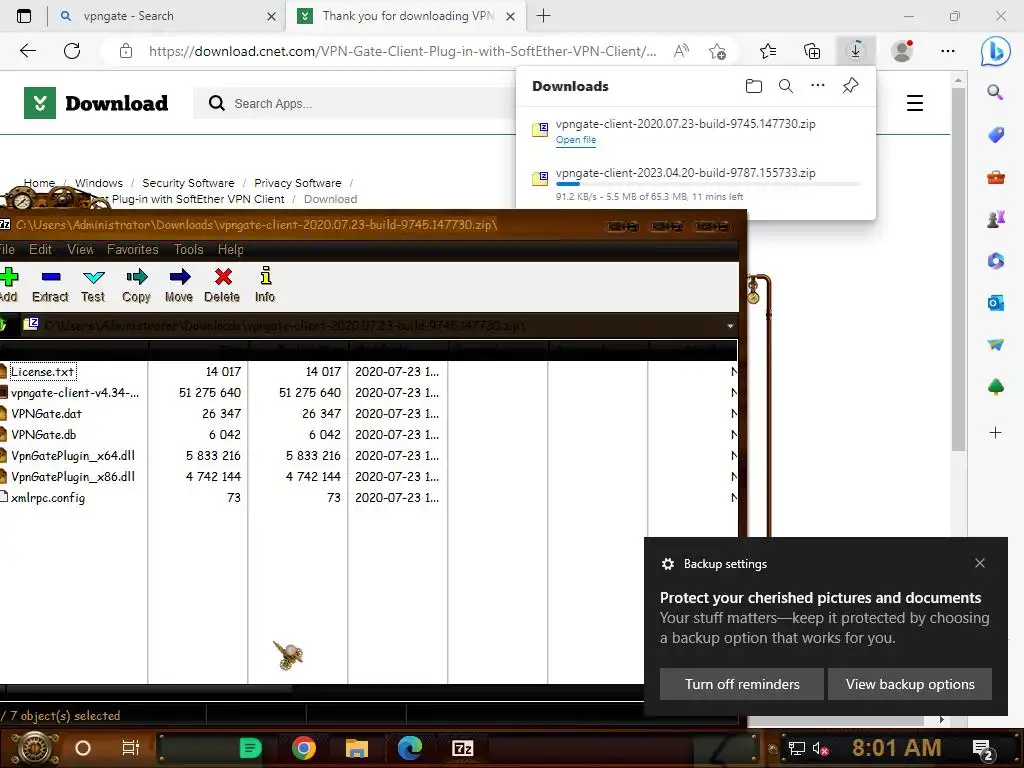
Task: Click the Windows breadcrumb link
Action: 99,183
